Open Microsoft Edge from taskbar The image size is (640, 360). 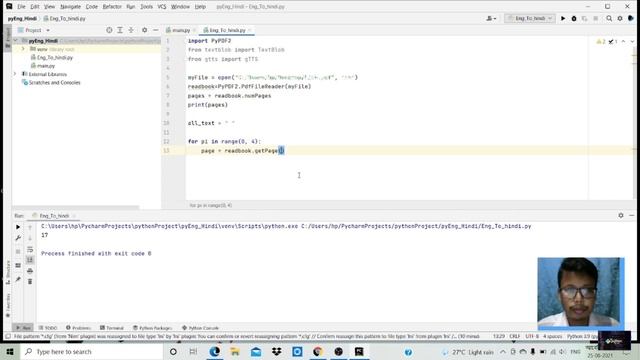[x=214, y=351]
